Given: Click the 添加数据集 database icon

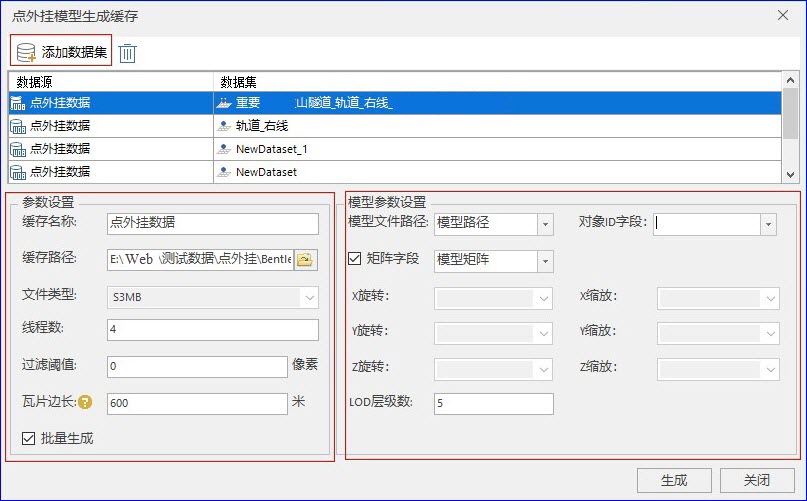Looking at the screenshot, I should pos(26,52).
